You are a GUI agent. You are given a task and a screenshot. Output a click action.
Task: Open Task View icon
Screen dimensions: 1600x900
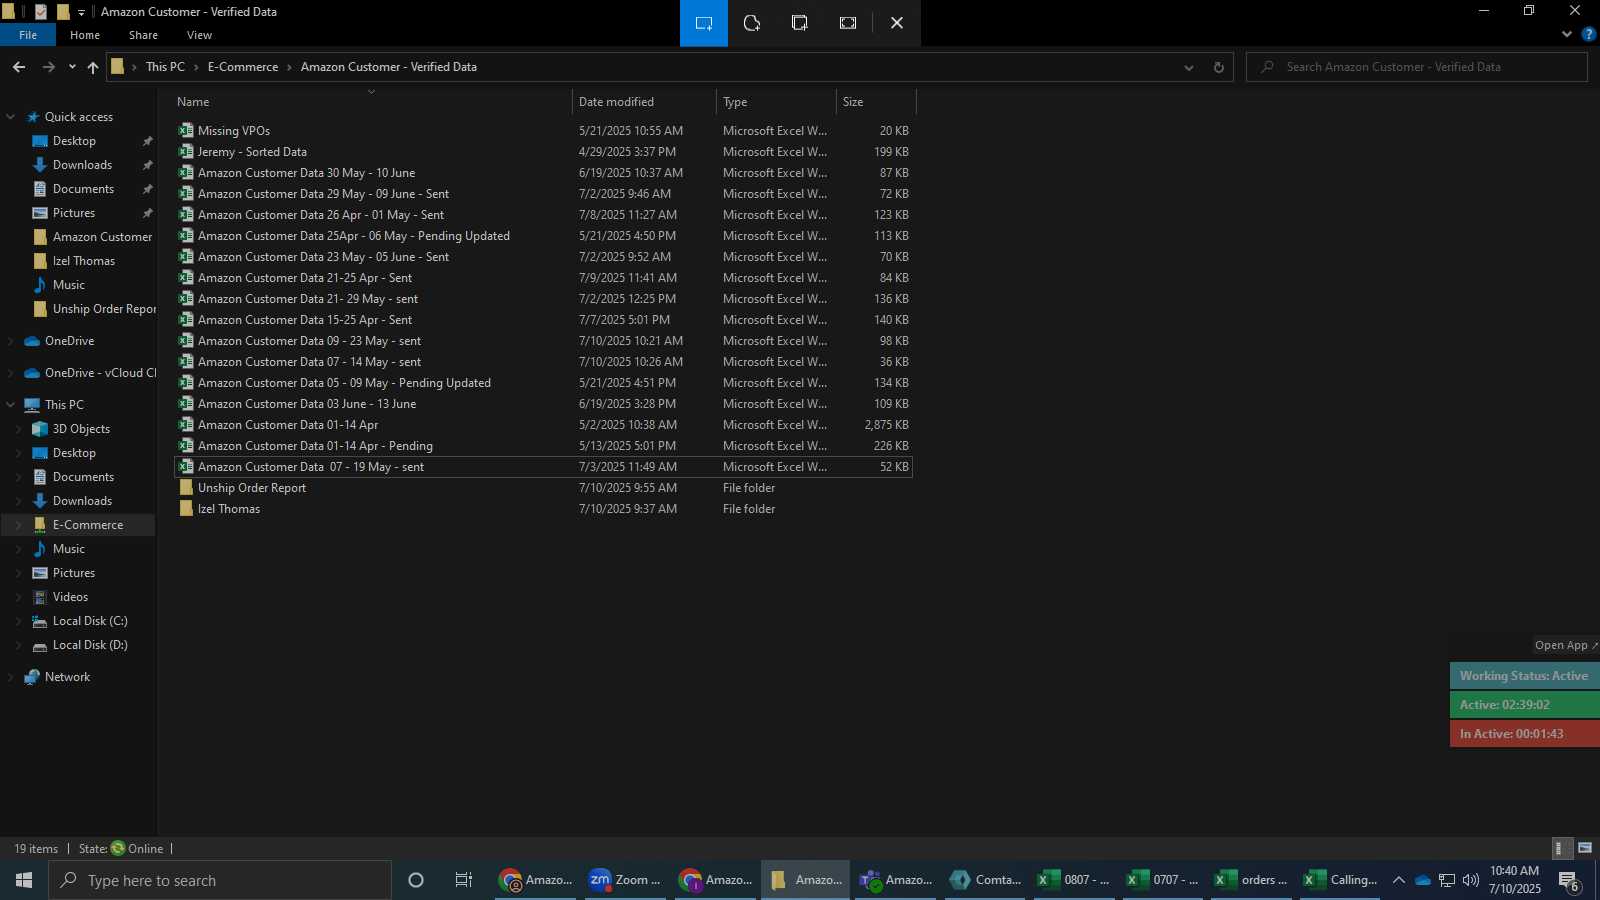pyautogui.click(x=464, y=880)
